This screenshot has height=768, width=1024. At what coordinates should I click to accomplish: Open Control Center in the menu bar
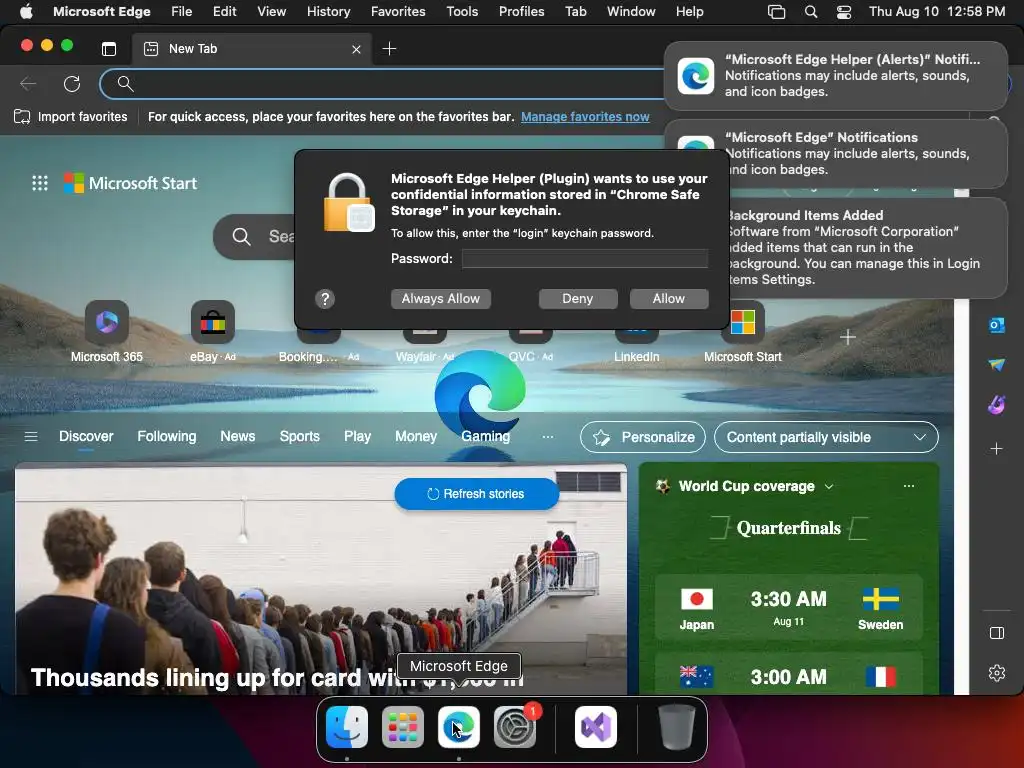[x=844, y=11]
